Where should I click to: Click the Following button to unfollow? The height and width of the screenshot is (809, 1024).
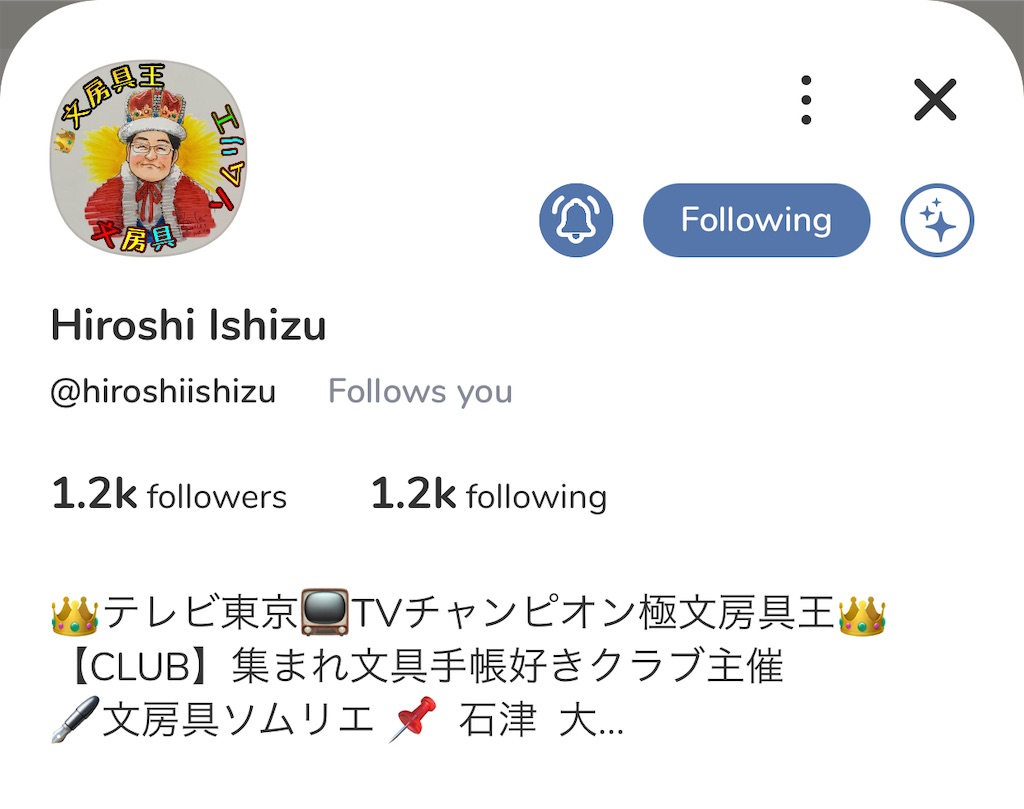click(x=756, y=220)
